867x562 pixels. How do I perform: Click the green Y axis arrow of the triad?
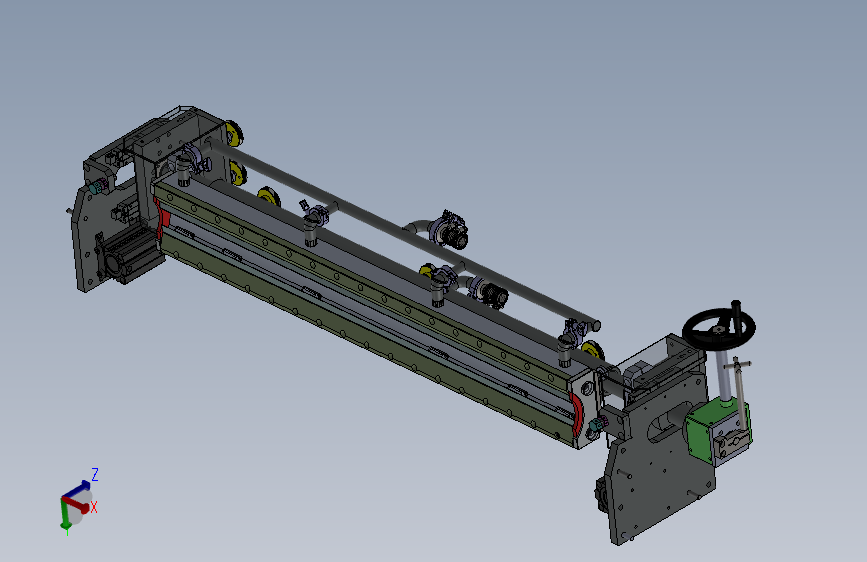pos(65,513)
